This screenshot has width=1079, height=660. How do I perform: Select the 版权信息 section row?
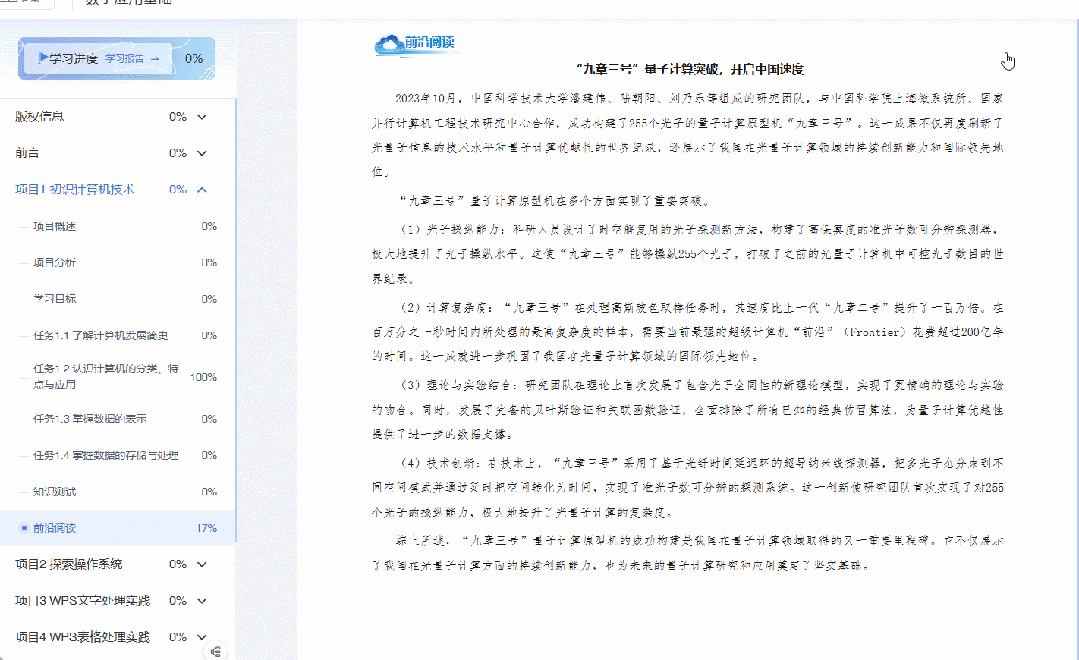118,117
